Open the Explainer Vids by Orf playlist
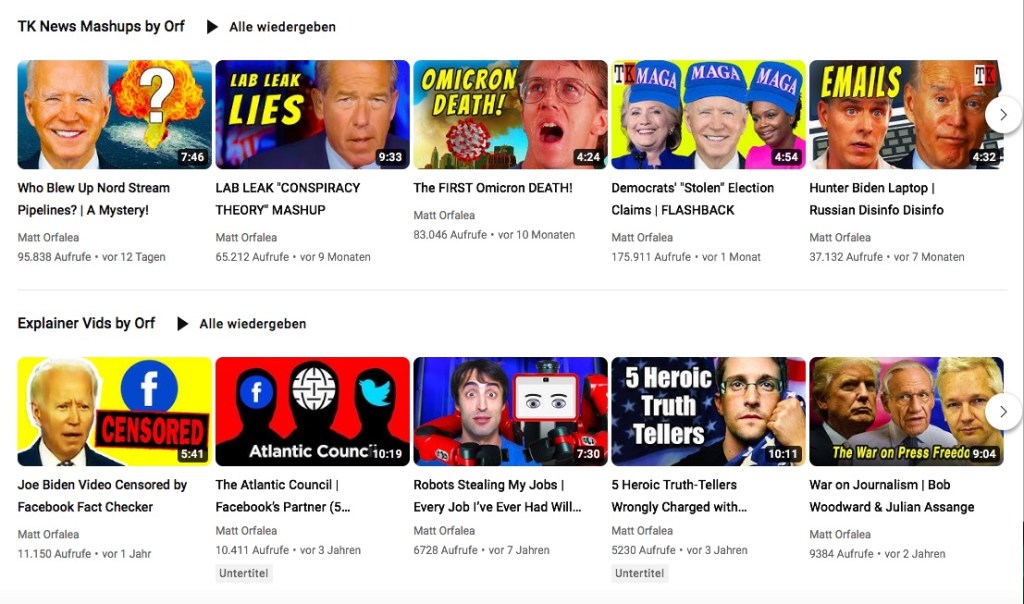This screenshot has width=1024, height=604. (x=86, y=323)
